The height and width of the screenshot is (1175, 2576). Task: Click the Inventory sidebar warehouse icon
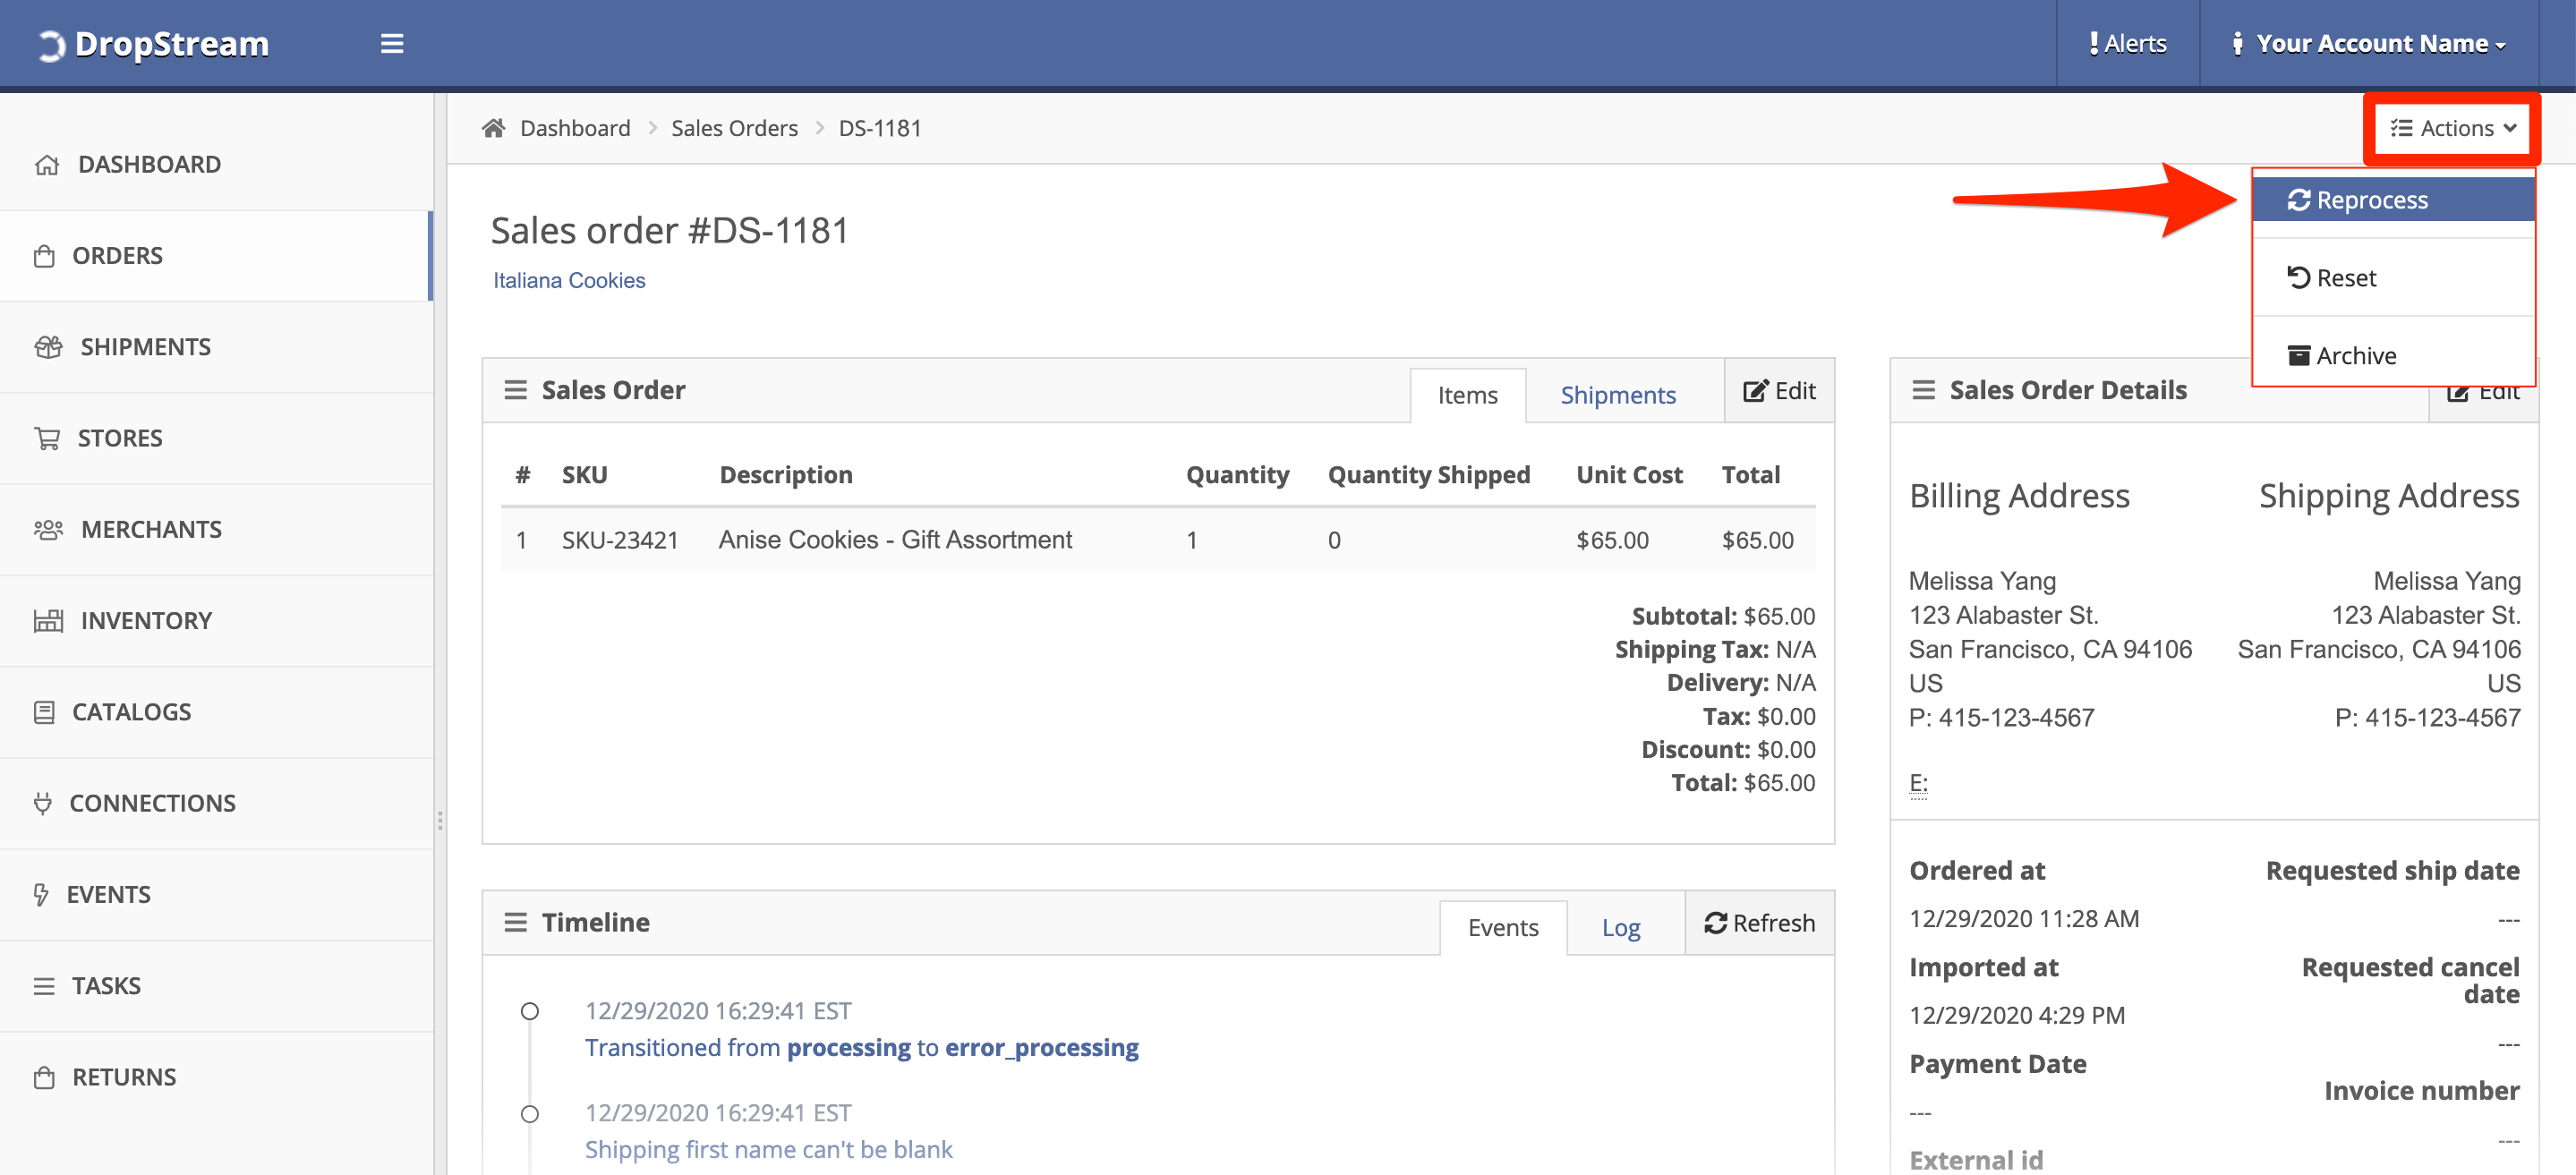click(x=48, y=621)
